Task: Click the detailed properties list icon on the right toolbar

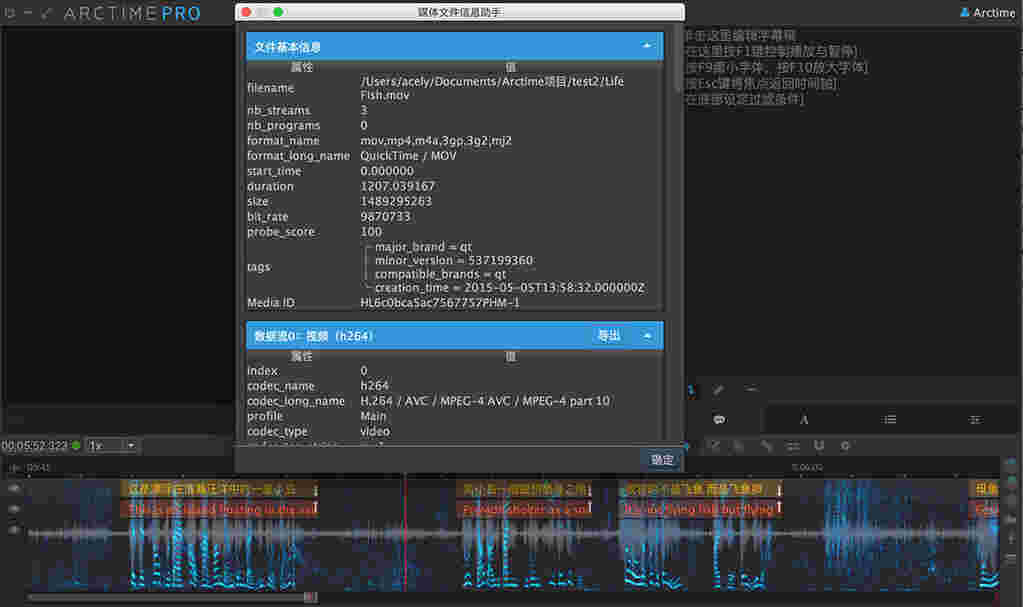Action: click(975, 419)
